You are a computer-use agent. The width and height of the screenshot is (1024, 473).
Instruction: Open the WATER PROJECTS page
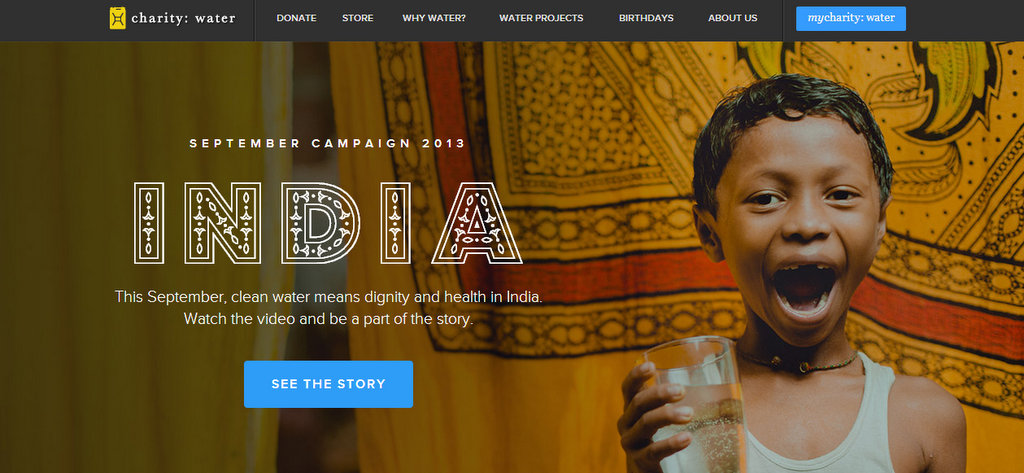click(541, 18)
